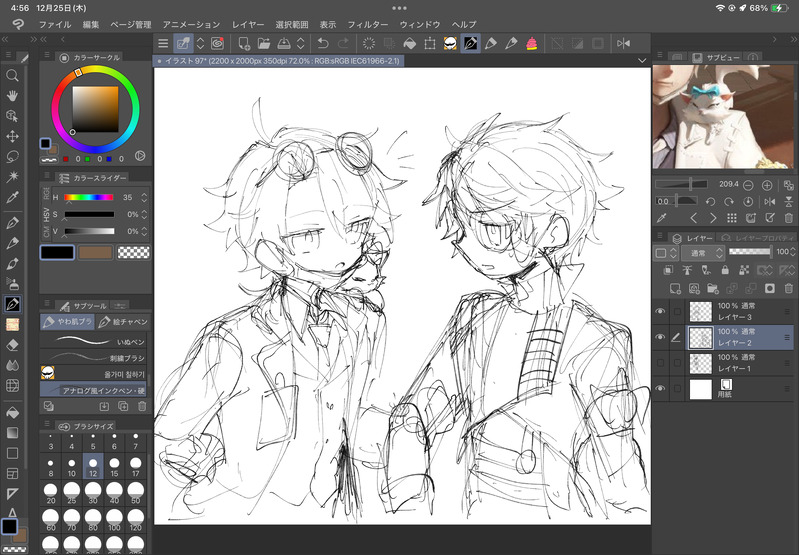Click the New layer folder icon
Image resolution: width=799 pixels, height=555 pixels.
point(713,289)
